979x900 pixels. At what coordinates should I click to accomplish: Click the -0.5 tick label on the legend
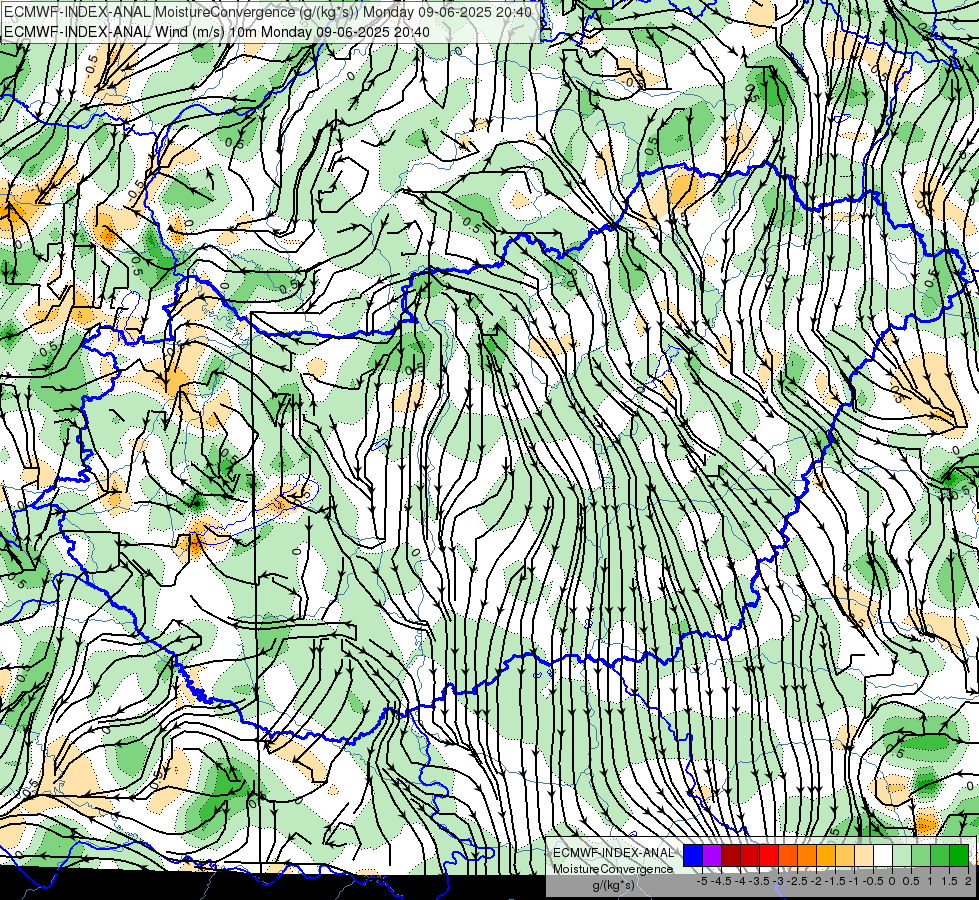click(873, 881)
